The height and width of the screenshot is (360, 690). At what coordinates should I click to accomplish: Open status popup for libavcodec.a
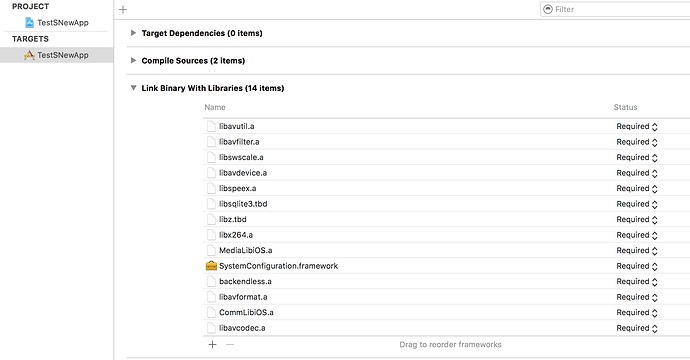637,328
